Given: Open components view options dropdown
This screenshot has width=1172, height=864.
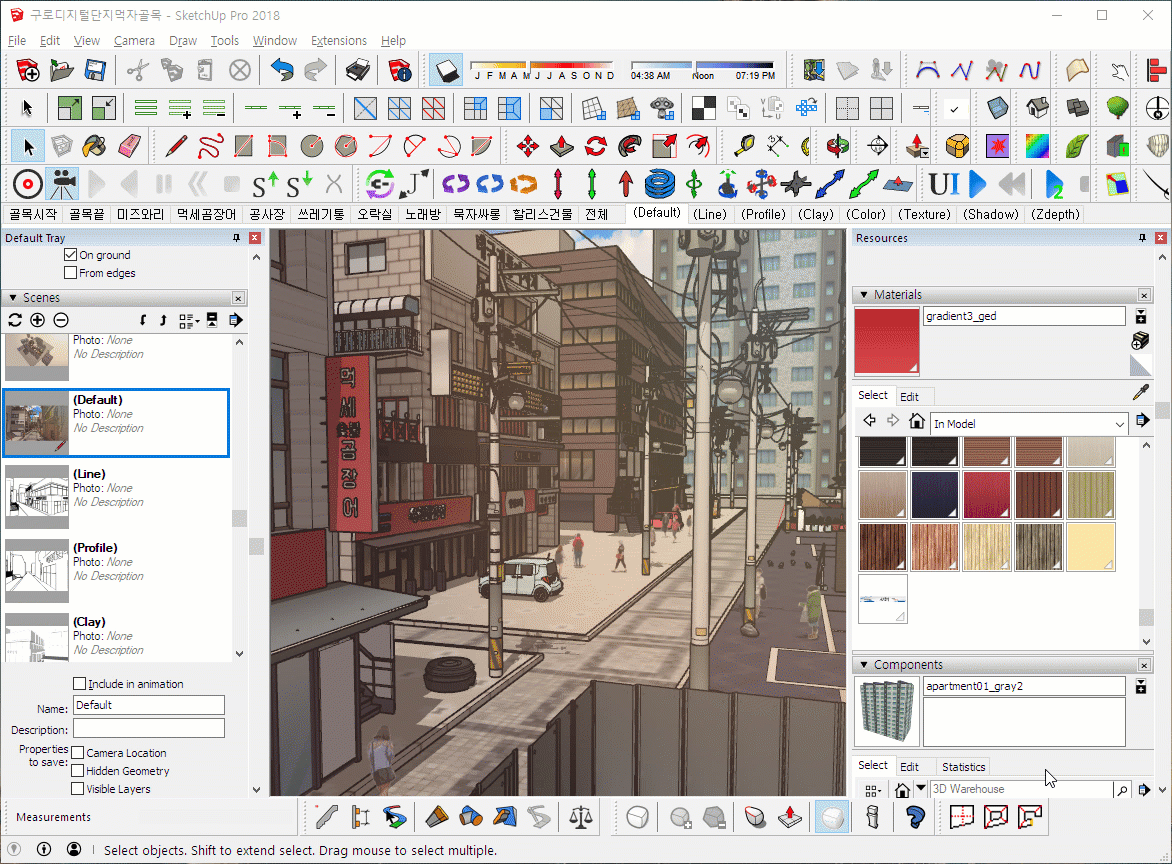Looking at the screenshot, I should pyautogui.click(x=873, y=790).
